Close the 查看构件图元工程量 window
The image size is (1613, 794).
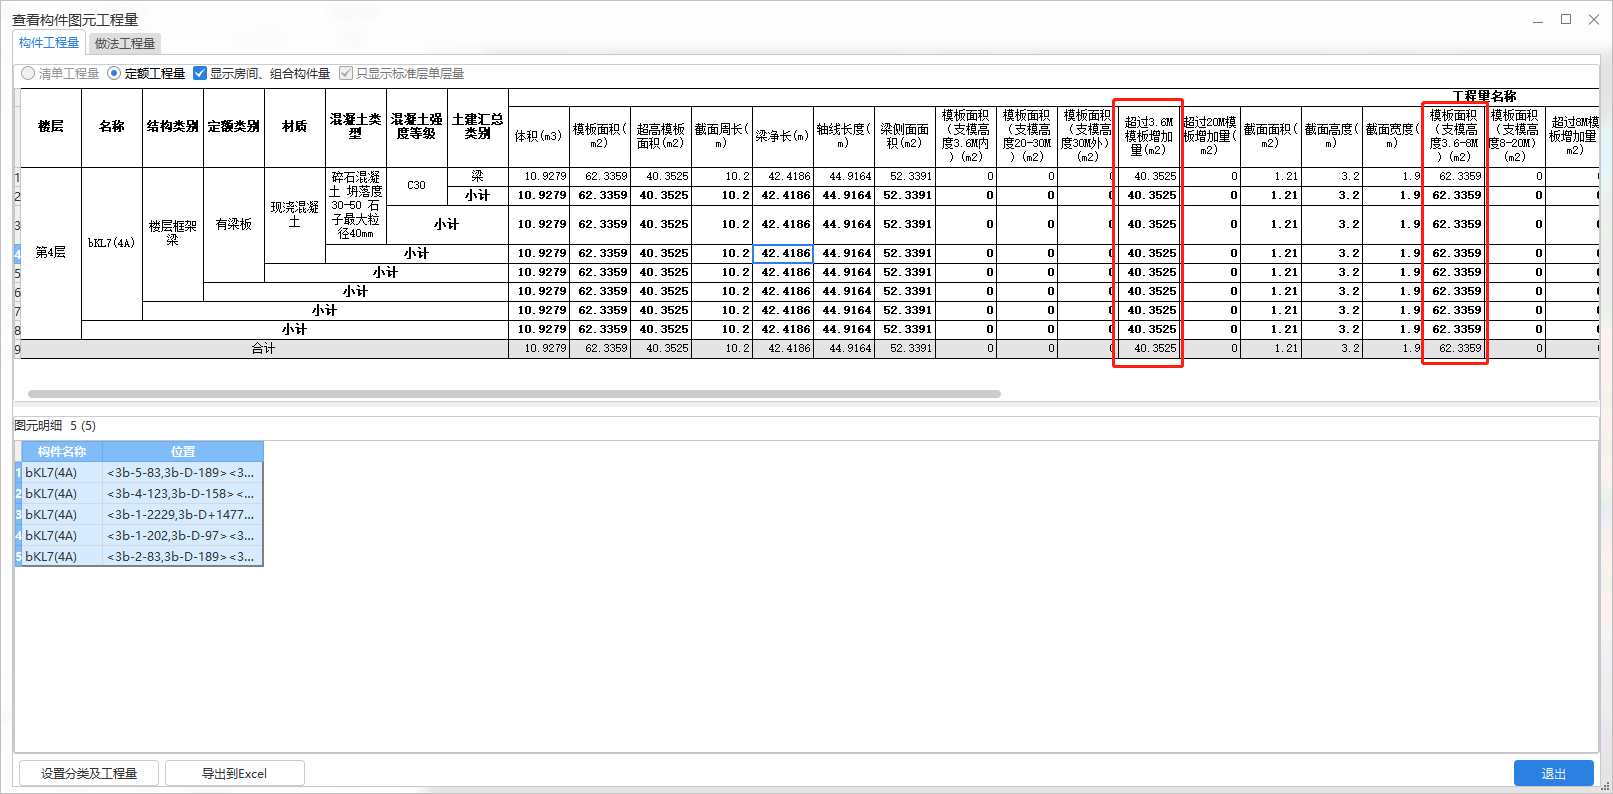pos(1594,20)
